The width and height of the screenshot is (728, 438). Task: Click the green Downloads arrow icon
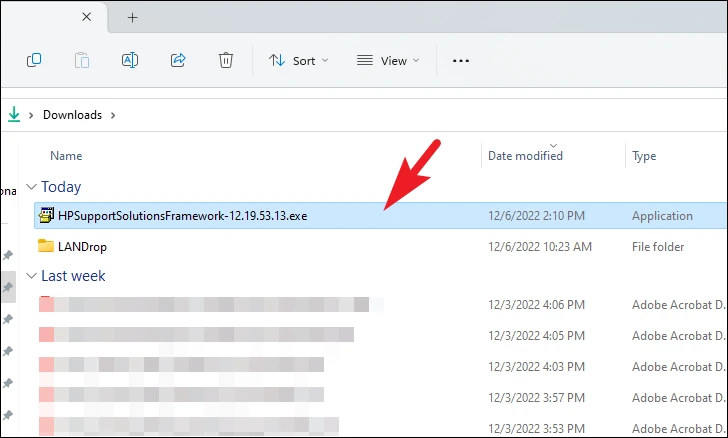[x=14, y=114]
